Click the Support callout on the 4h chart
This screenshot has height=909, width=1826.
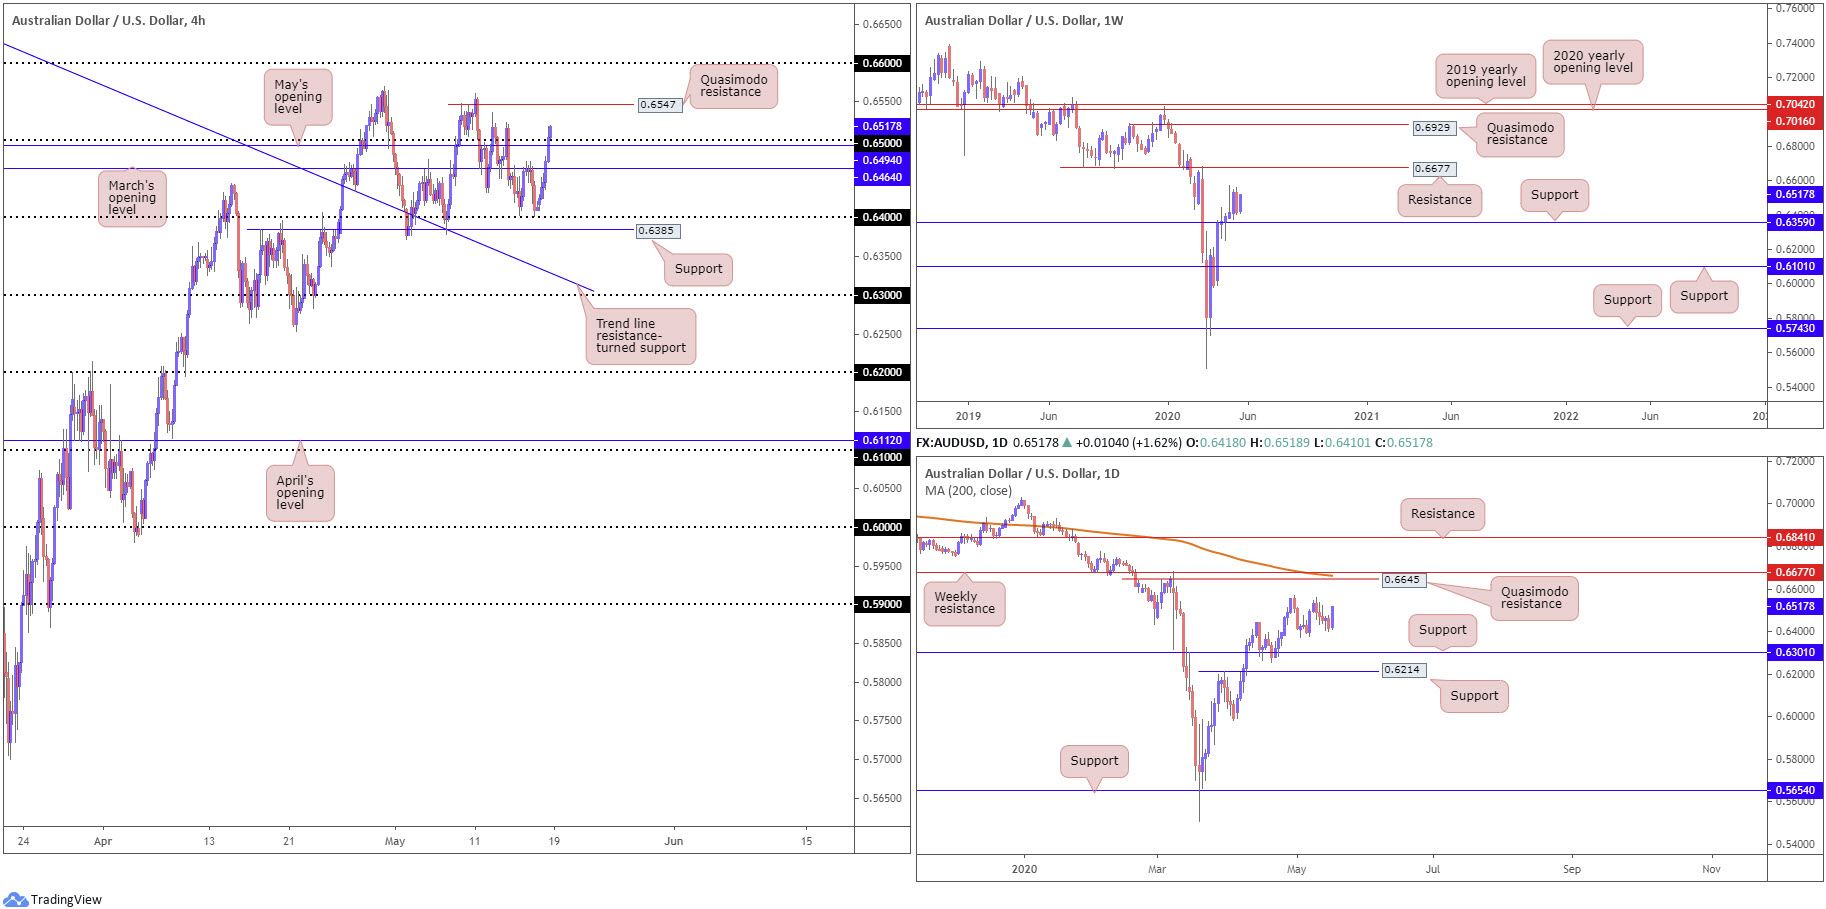click(x=698, y=269)
